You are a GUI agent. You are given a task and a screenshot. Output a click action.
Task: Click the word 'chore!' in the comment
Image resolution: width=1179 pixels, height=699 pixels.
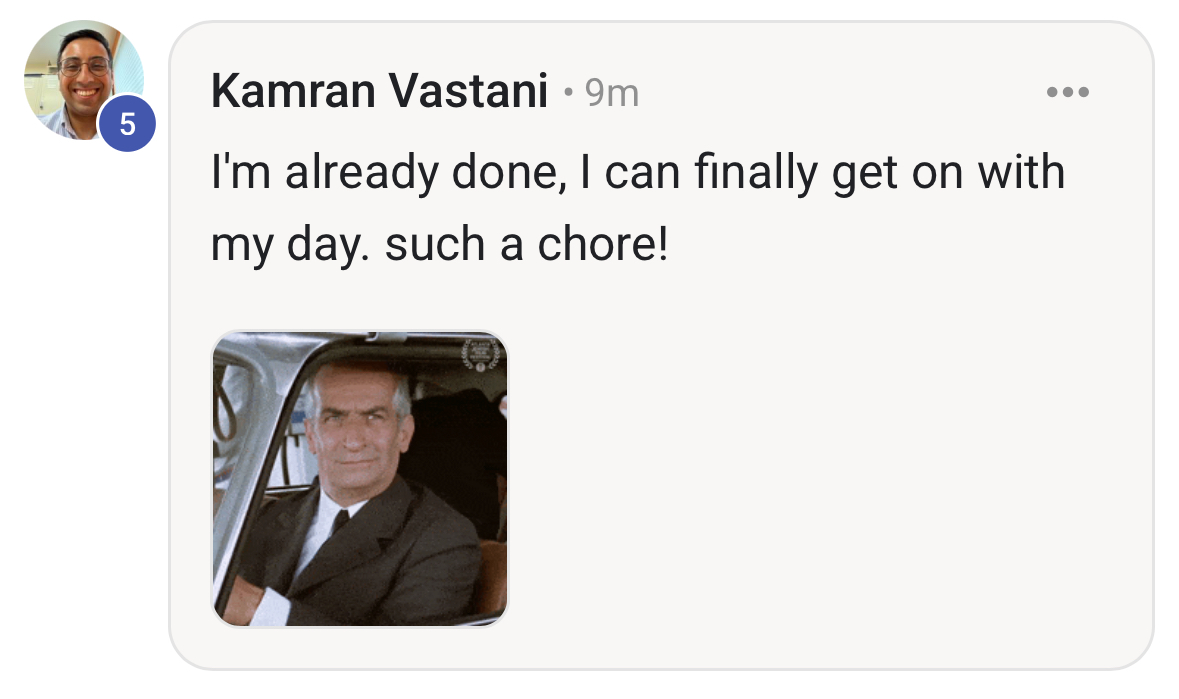point(603,244)
